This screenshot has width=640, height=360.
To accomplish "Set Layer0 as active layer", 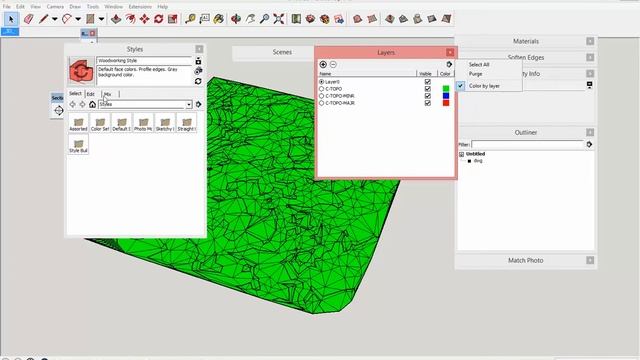I will 321,82.
